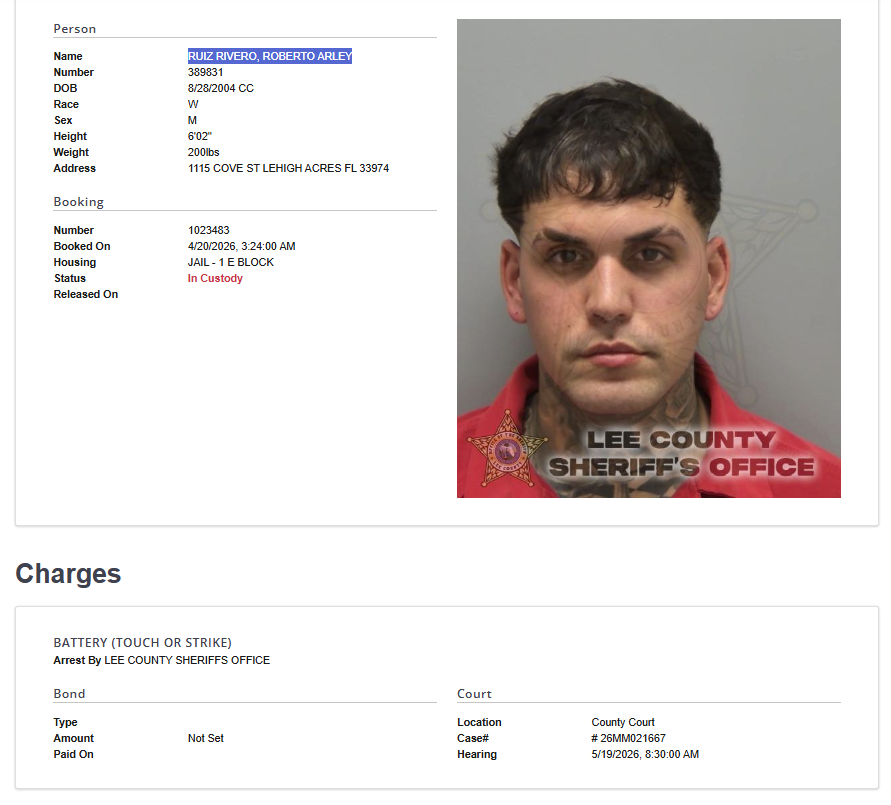
Task: Click the highlighted inmate name text
Action: coord(270,56)
